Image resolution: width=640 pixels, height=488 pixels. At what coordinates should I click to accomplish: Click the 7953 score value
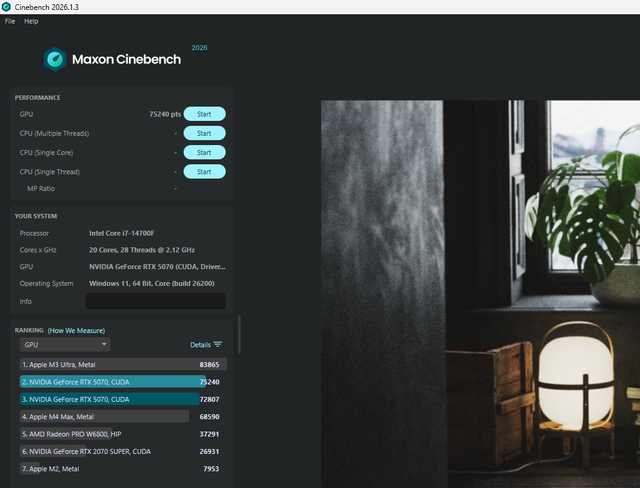[x=211, y=469]
